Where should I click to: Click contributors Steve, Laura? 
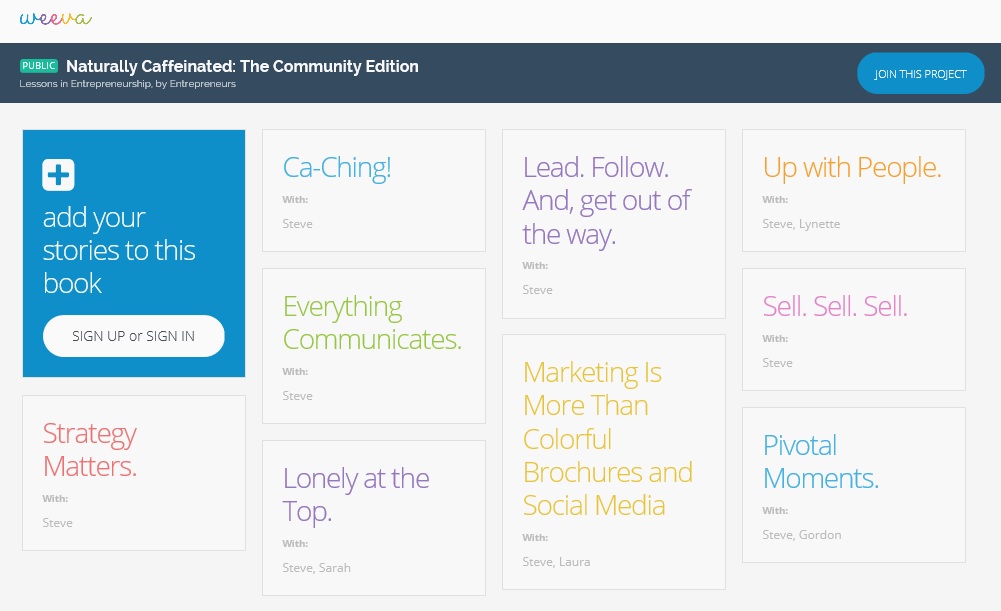556,562
